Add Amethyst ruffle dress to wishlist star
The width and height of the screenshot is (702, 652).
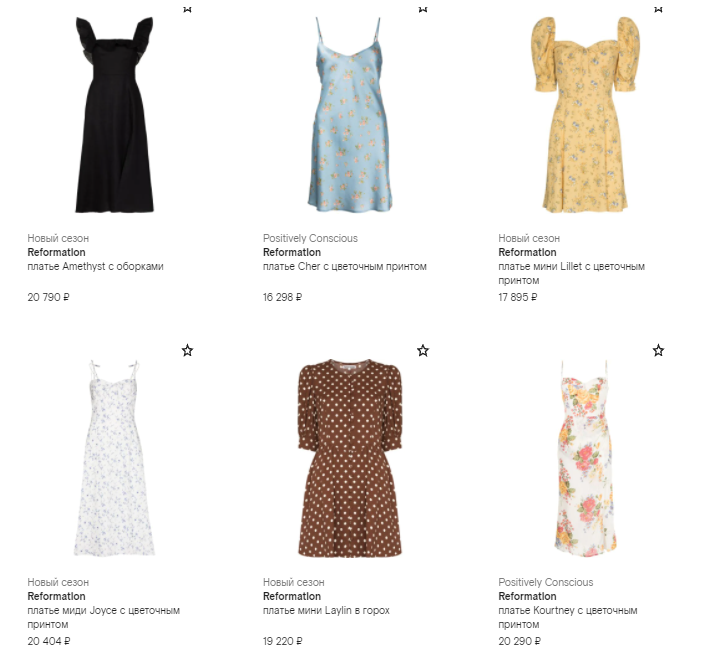(188, 9)
